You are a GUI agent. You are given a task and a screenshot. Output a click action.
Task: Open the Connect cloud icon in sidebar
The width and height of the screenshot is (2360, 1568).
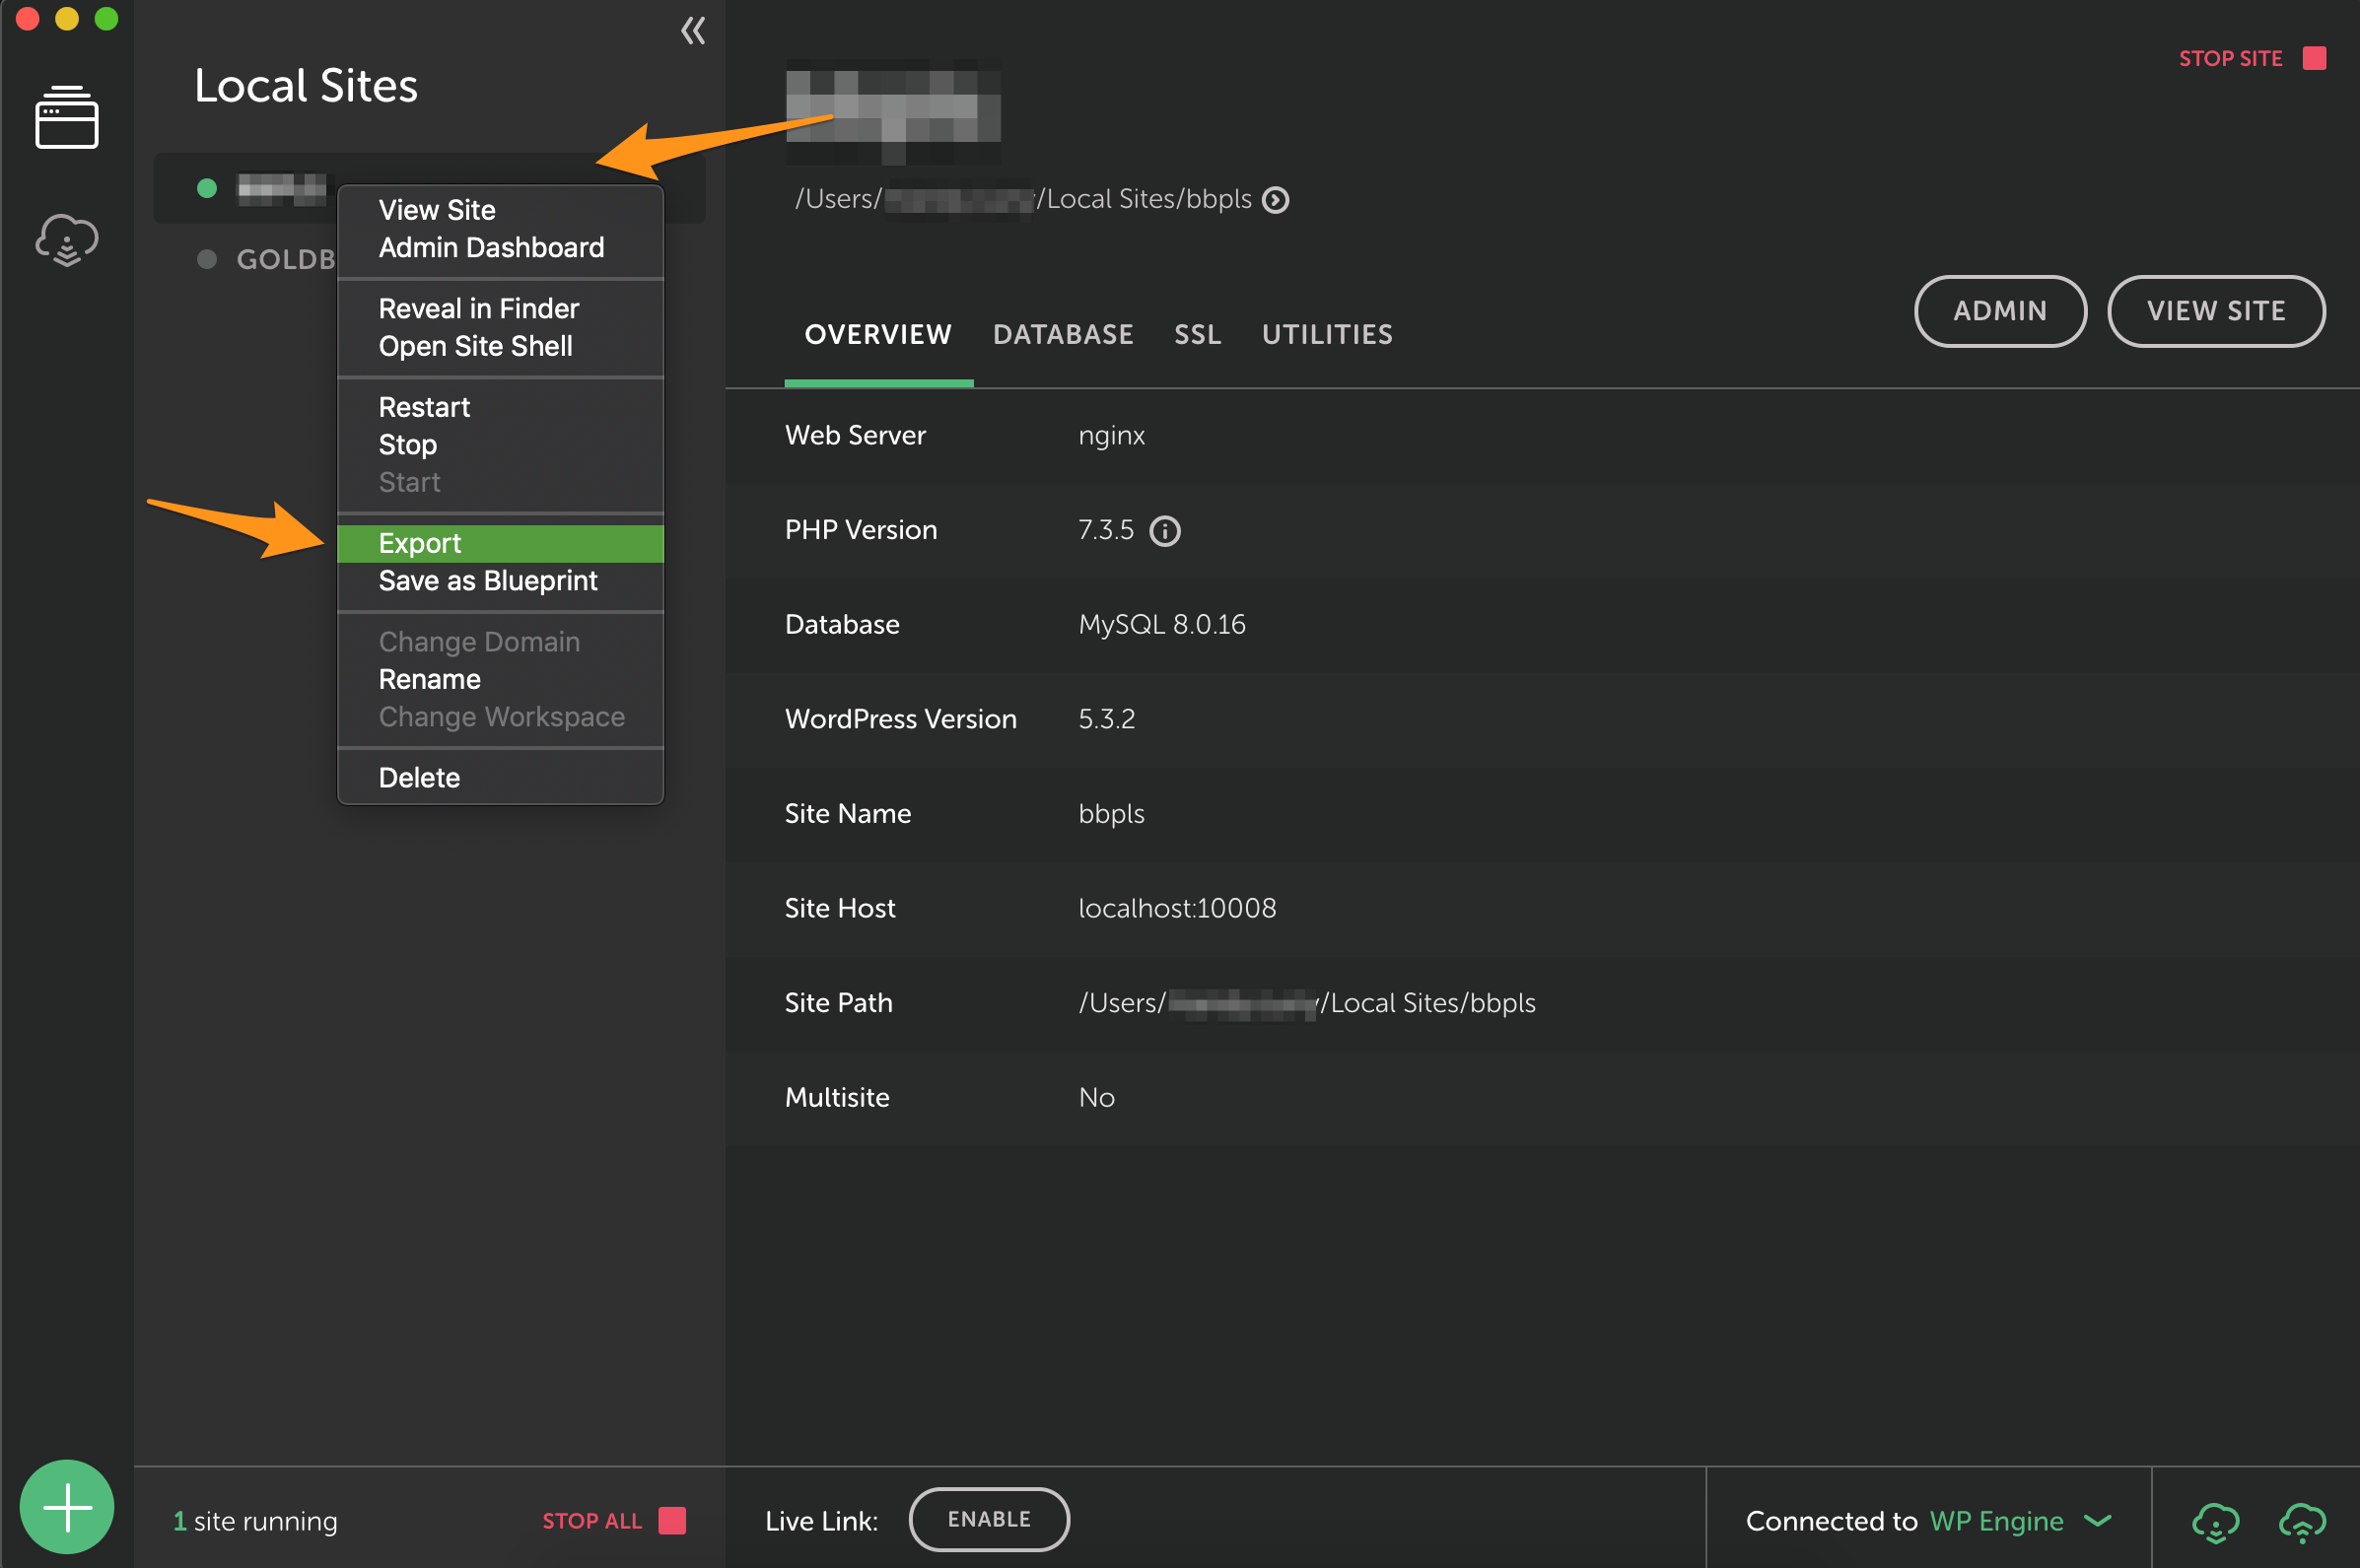[66, 240]
